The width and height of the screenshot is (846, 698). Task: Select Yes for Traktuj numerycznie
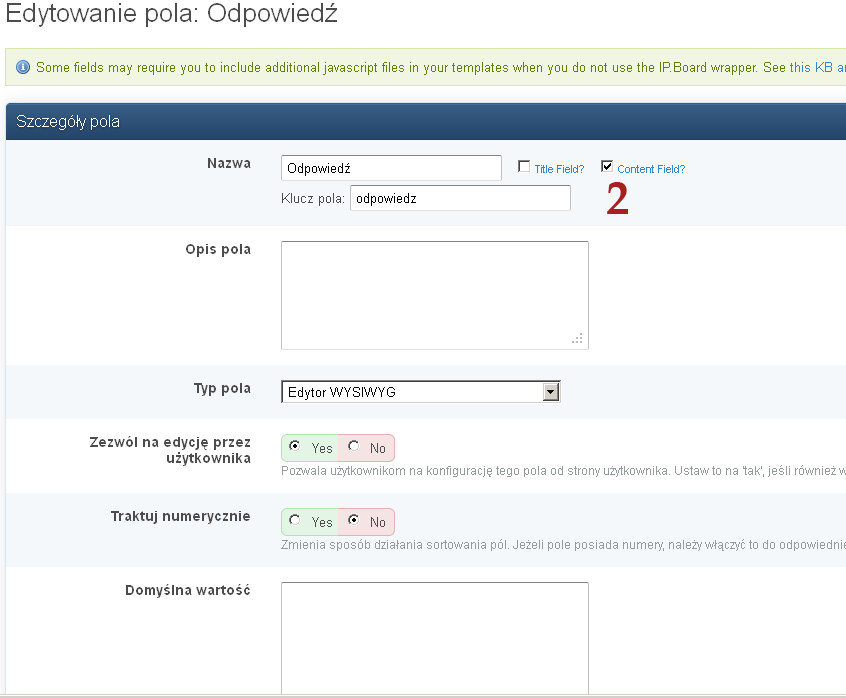(x=294, y=521)
